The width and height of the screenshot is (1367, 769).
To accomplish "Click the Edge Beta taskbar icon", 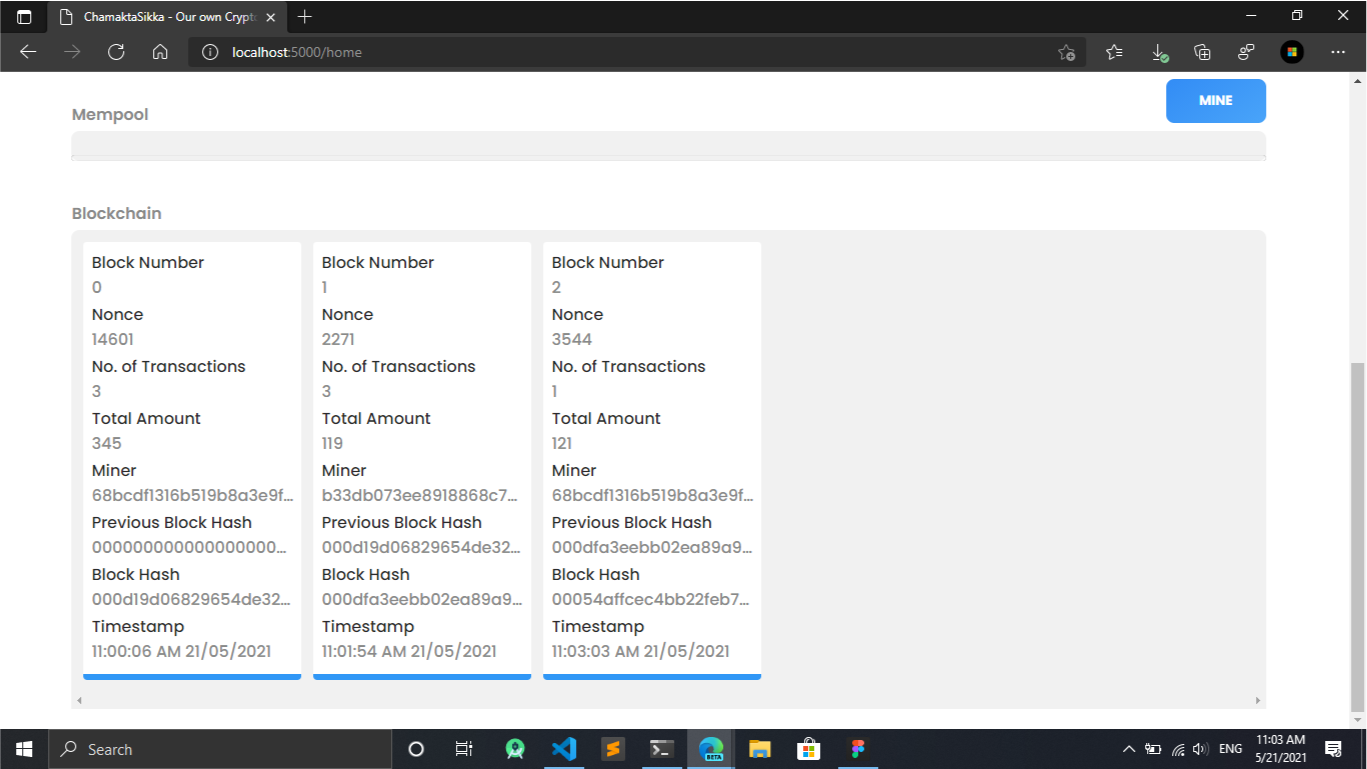I will pyautogui.click(x=711, y=749).
